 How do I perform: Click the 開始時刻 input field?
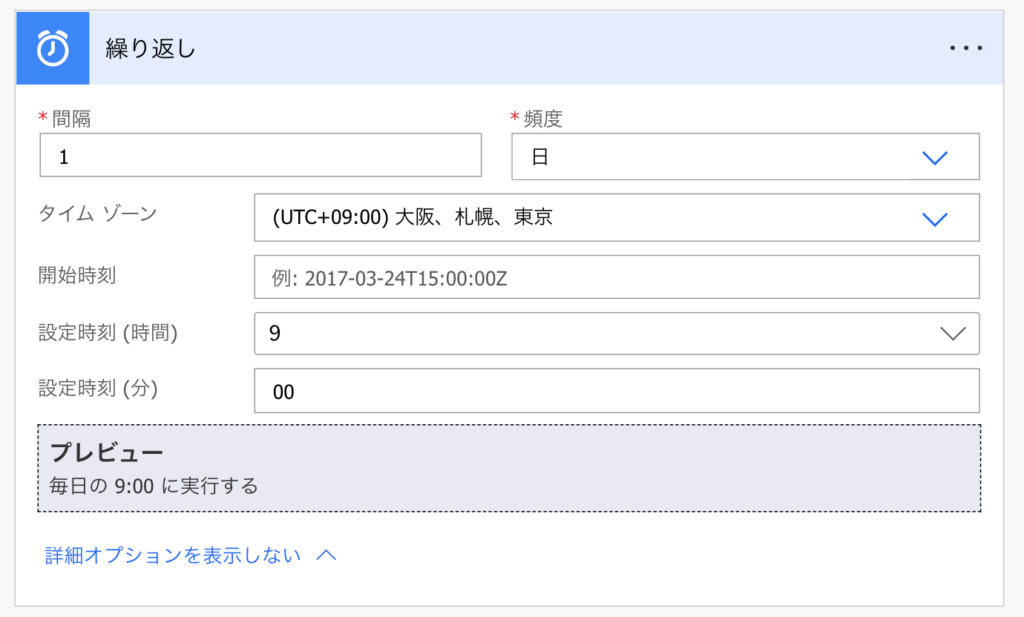tap(616, 277)
